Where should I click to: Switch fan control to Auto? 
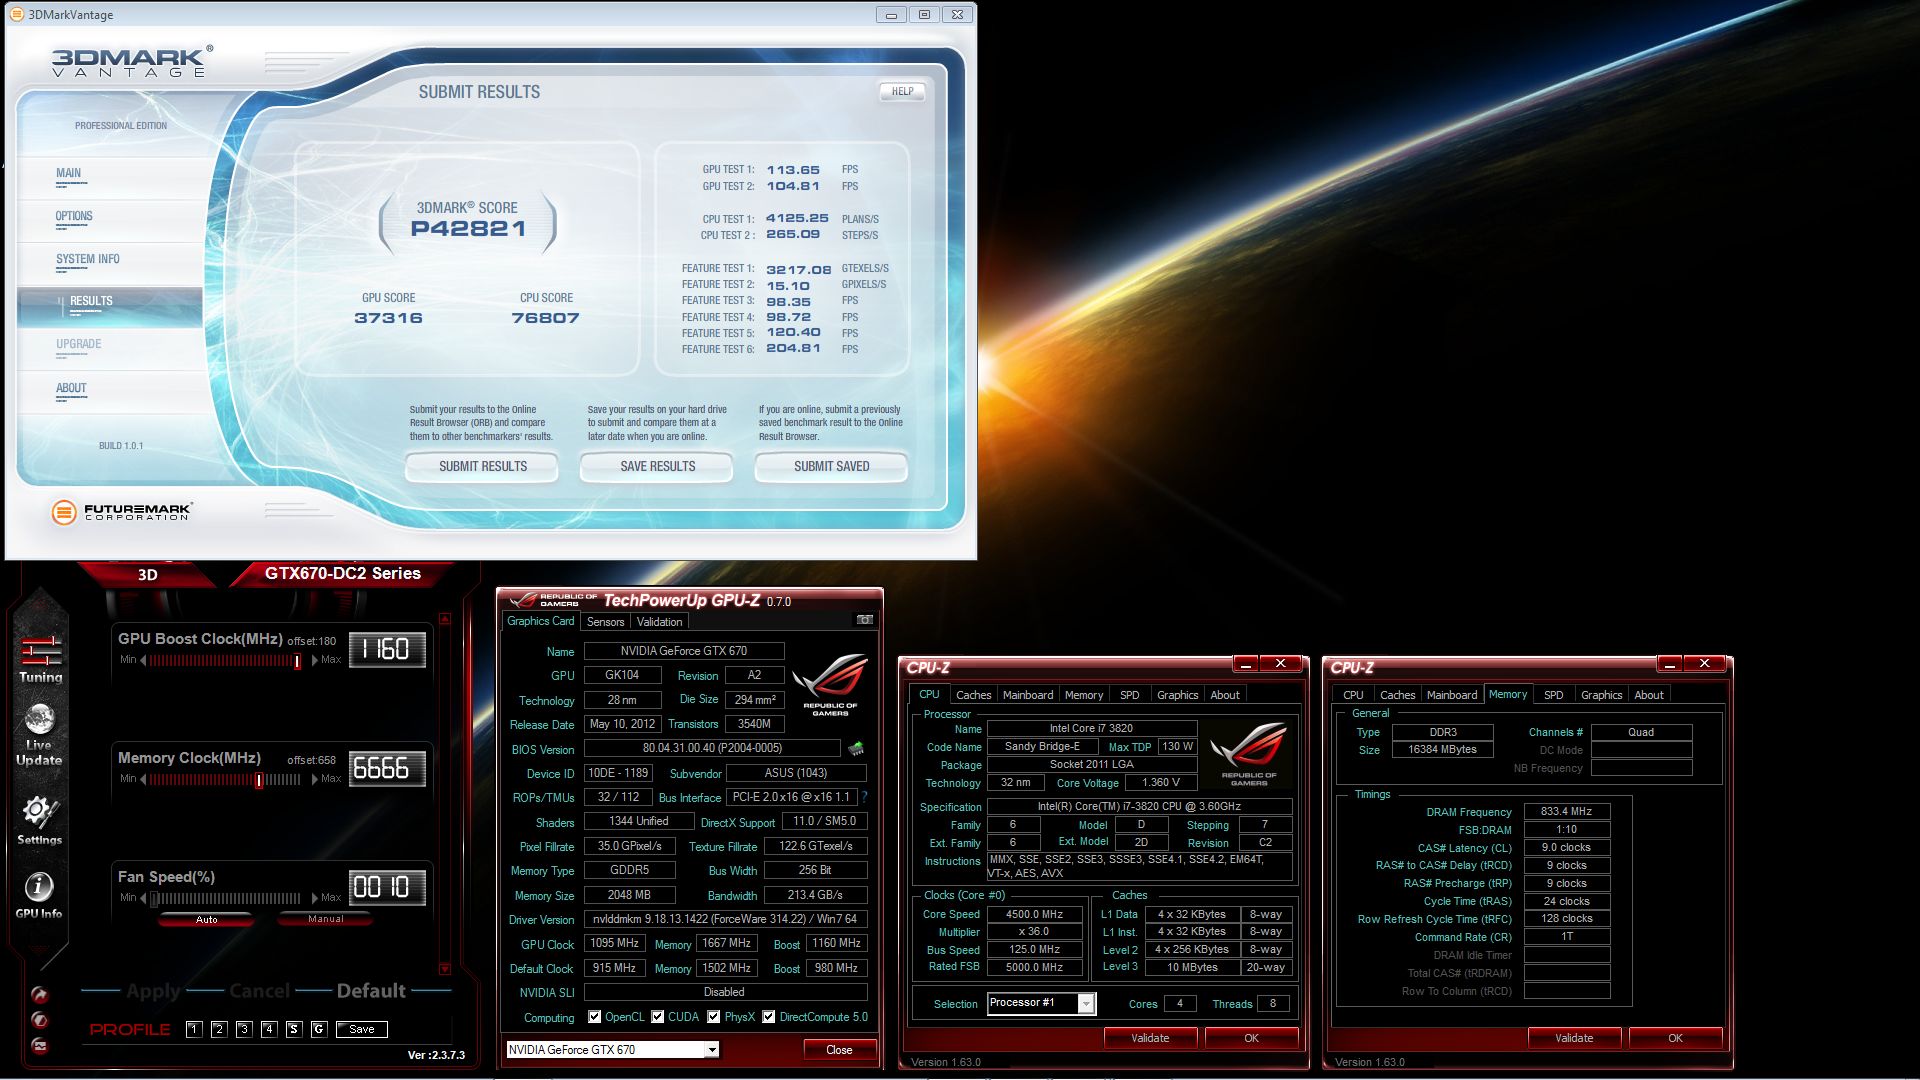click(207, 919)
